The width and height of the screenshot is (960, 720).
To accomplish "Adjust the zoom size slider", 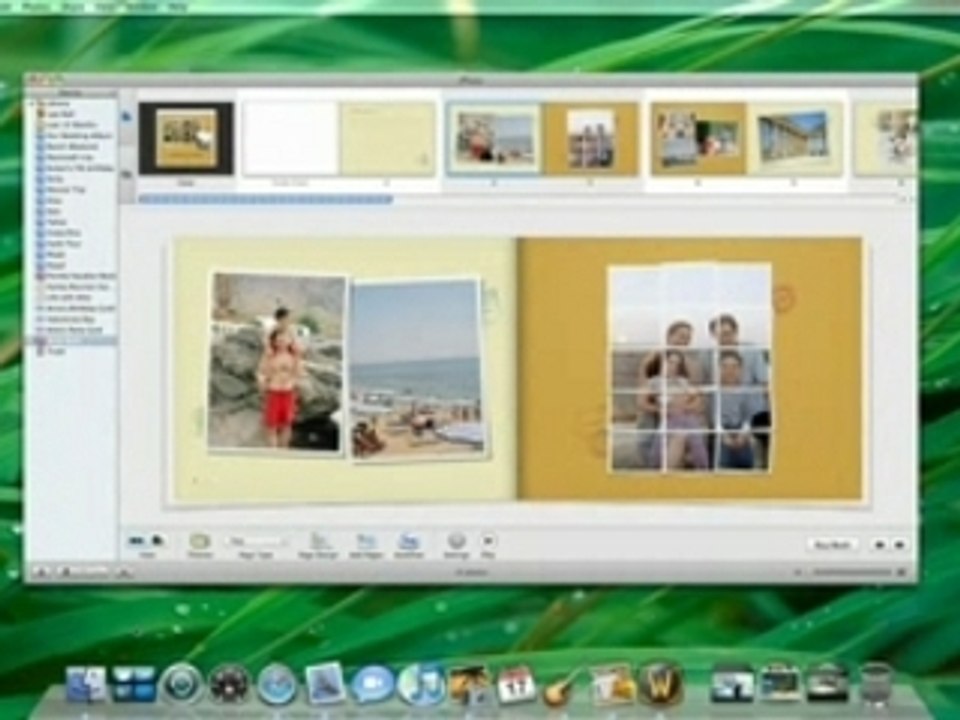I will point(852,572).
